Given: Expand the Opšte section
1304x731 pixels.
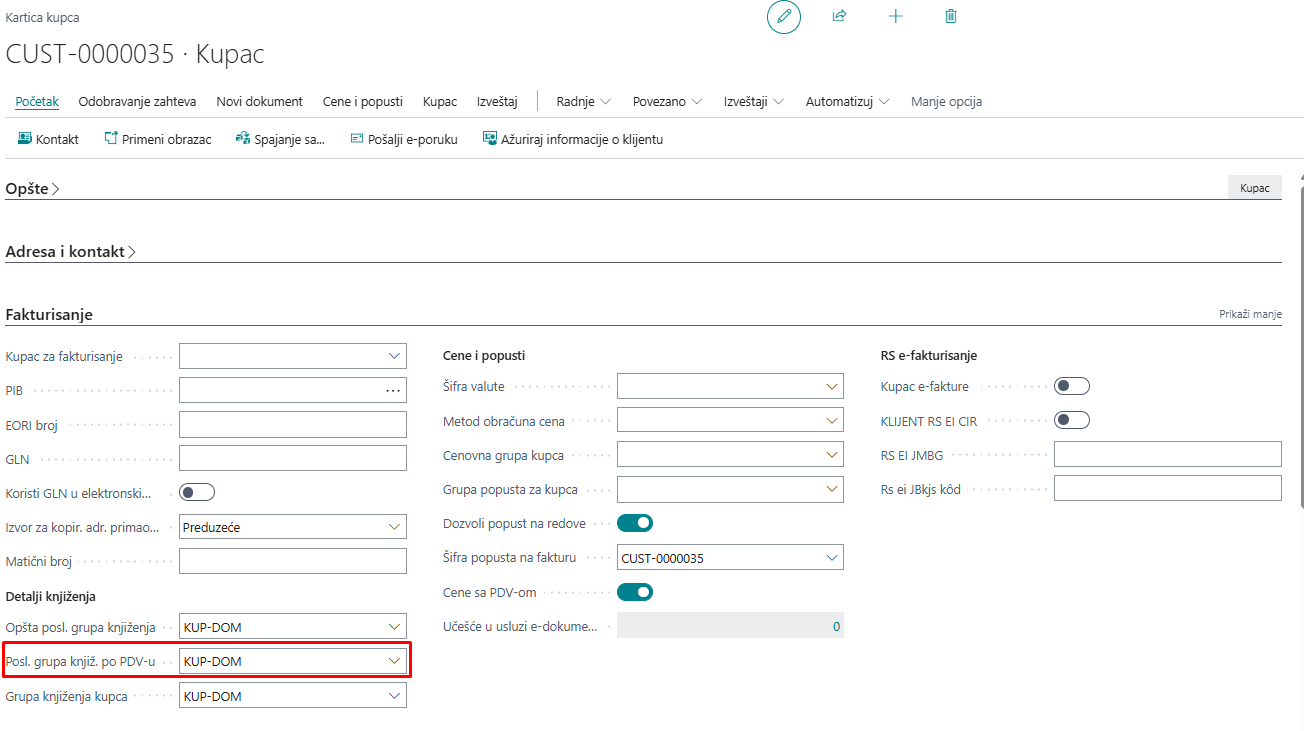Looking at the screenshot, I should pyautogui.click(x=32, y=189).
